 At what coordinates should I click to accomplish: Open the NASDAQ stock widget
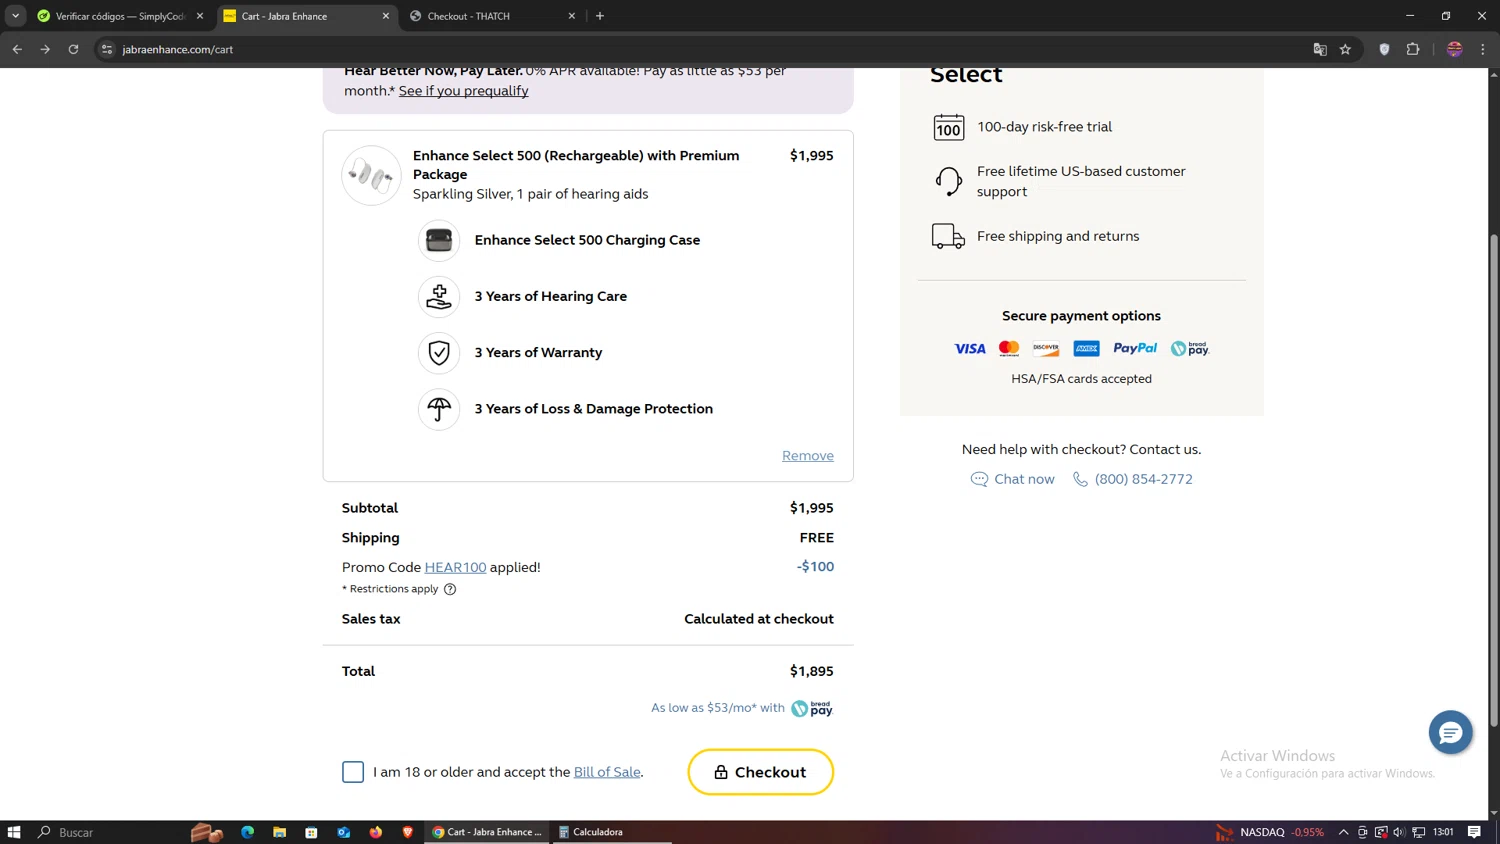pyautogui.click(x=1270, y=832)
